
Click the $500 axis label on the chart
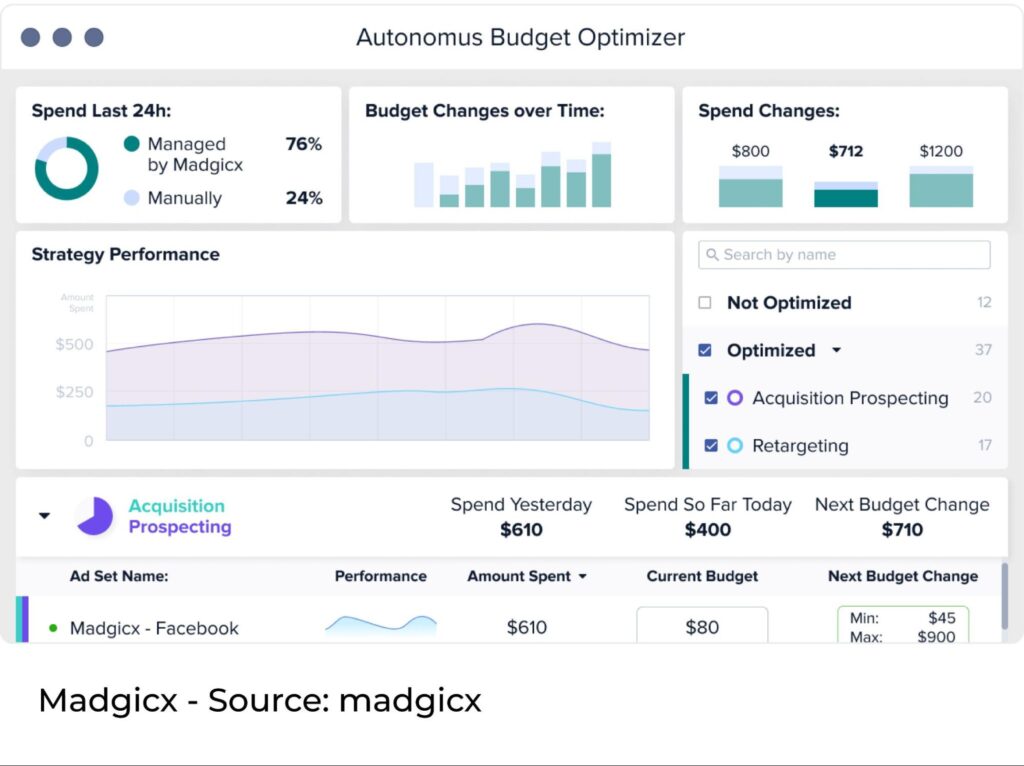[74, 344]
